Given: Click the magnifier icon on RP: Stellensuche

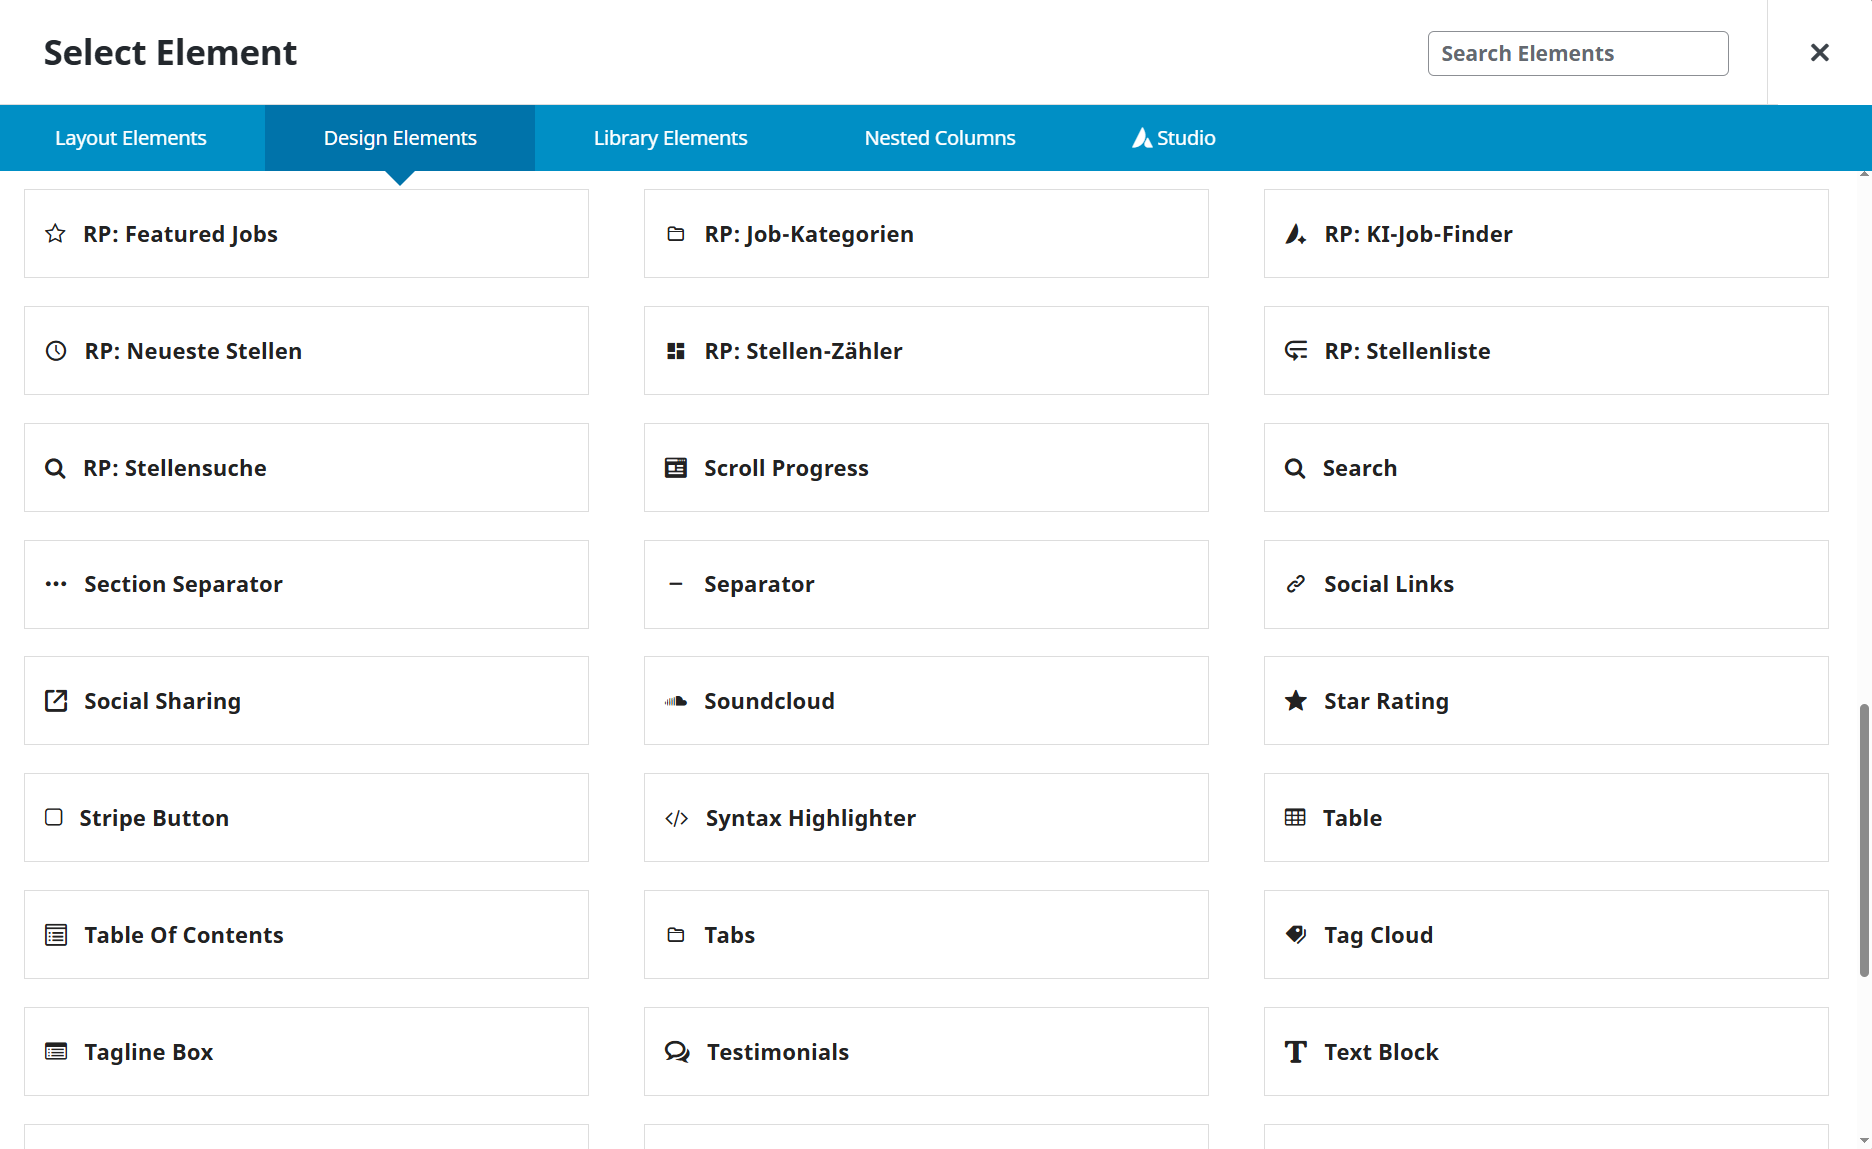Looking at the screenshot, I should coord(55,467).
